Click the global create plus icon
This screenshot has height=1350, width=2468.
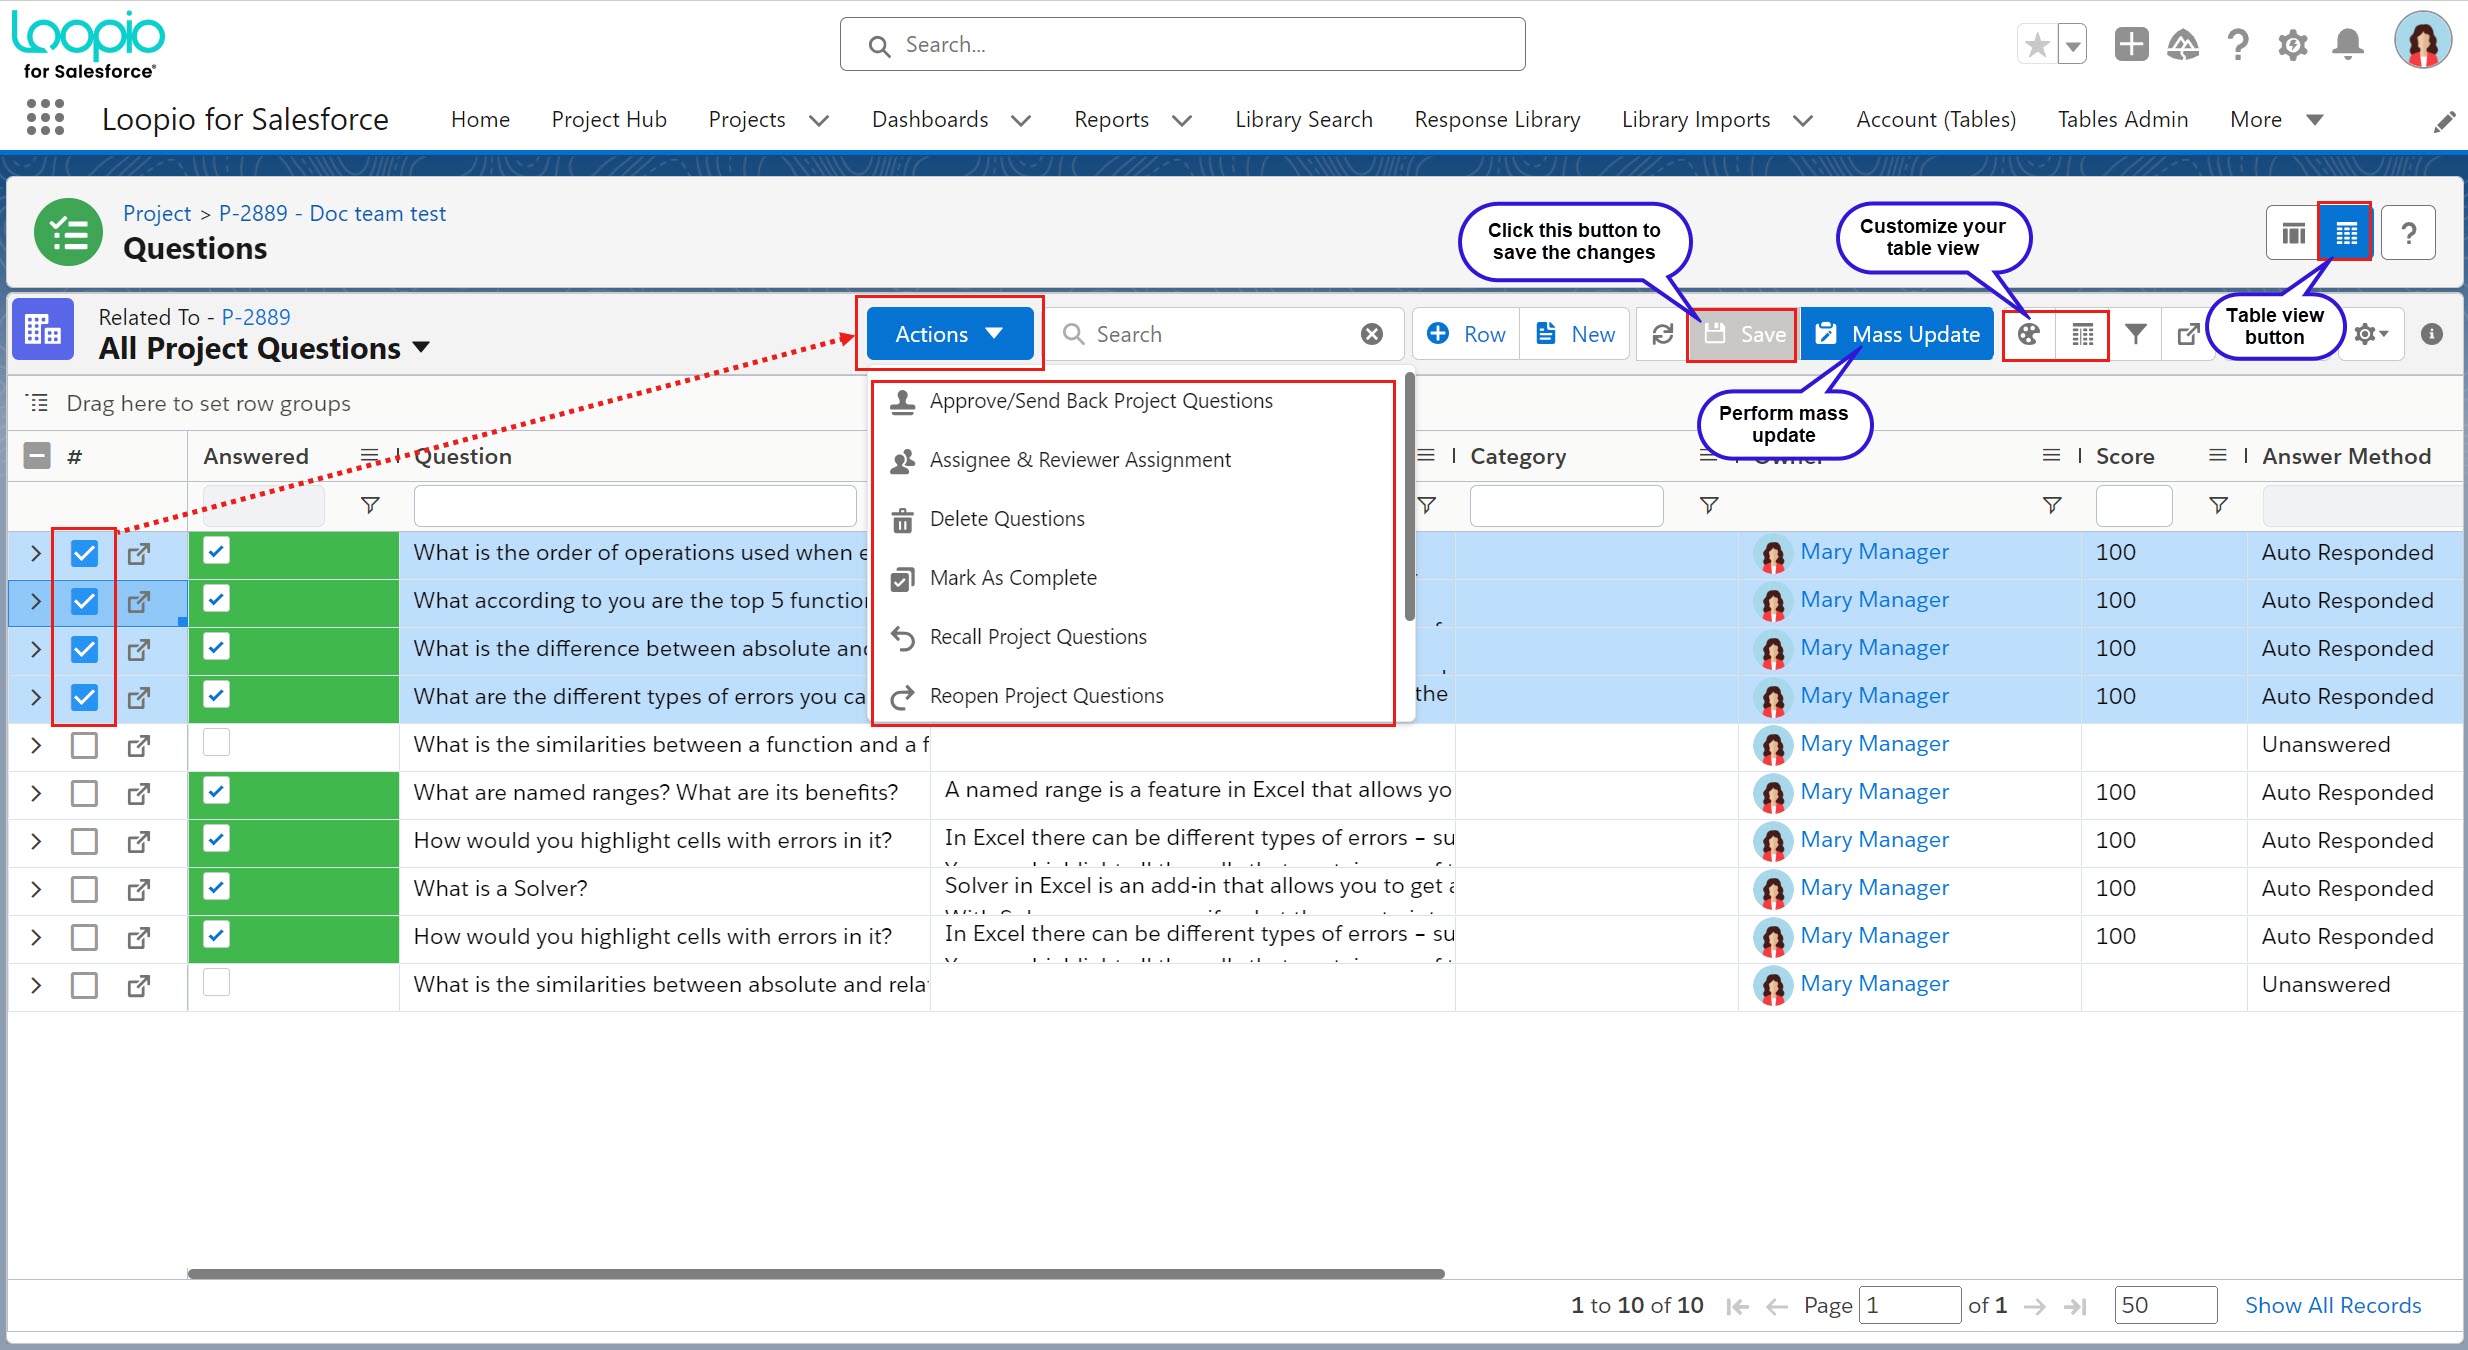coord(2131,45)
